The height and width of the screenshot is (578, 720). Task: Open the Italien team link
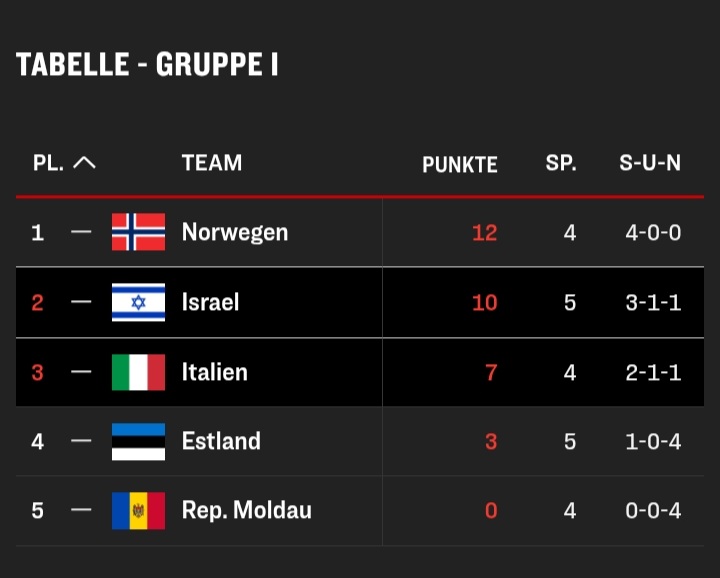coord(214,372)
